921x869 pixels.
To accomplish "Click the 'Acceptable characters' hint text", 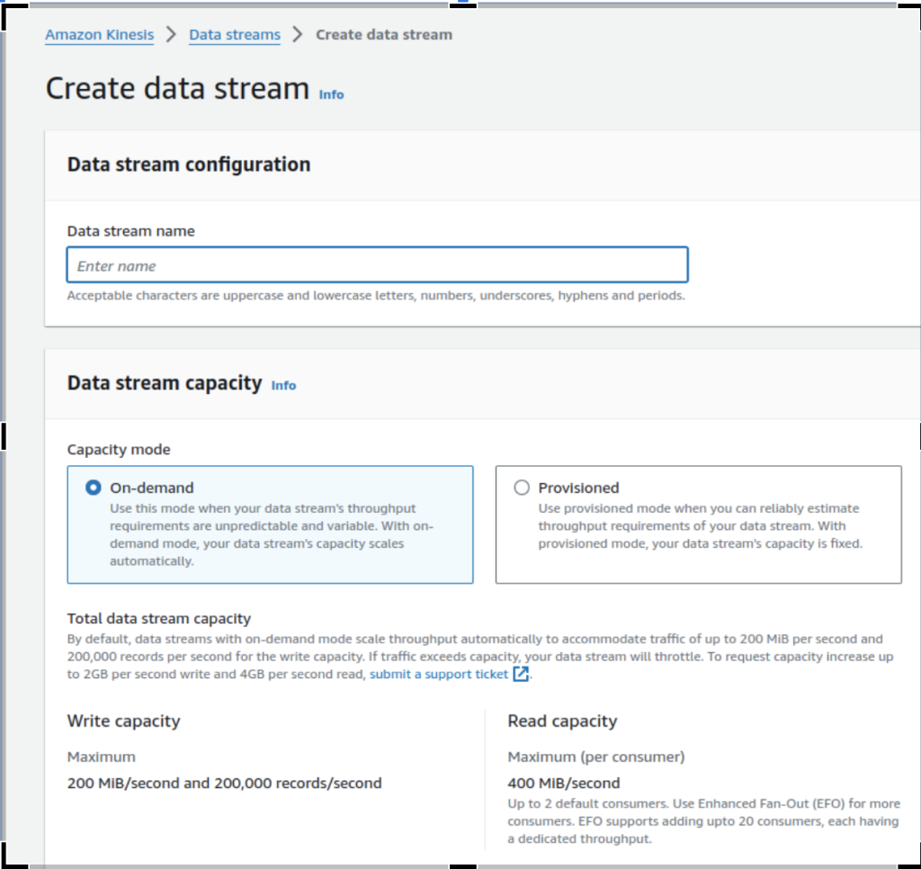I will tap(376, 296).
